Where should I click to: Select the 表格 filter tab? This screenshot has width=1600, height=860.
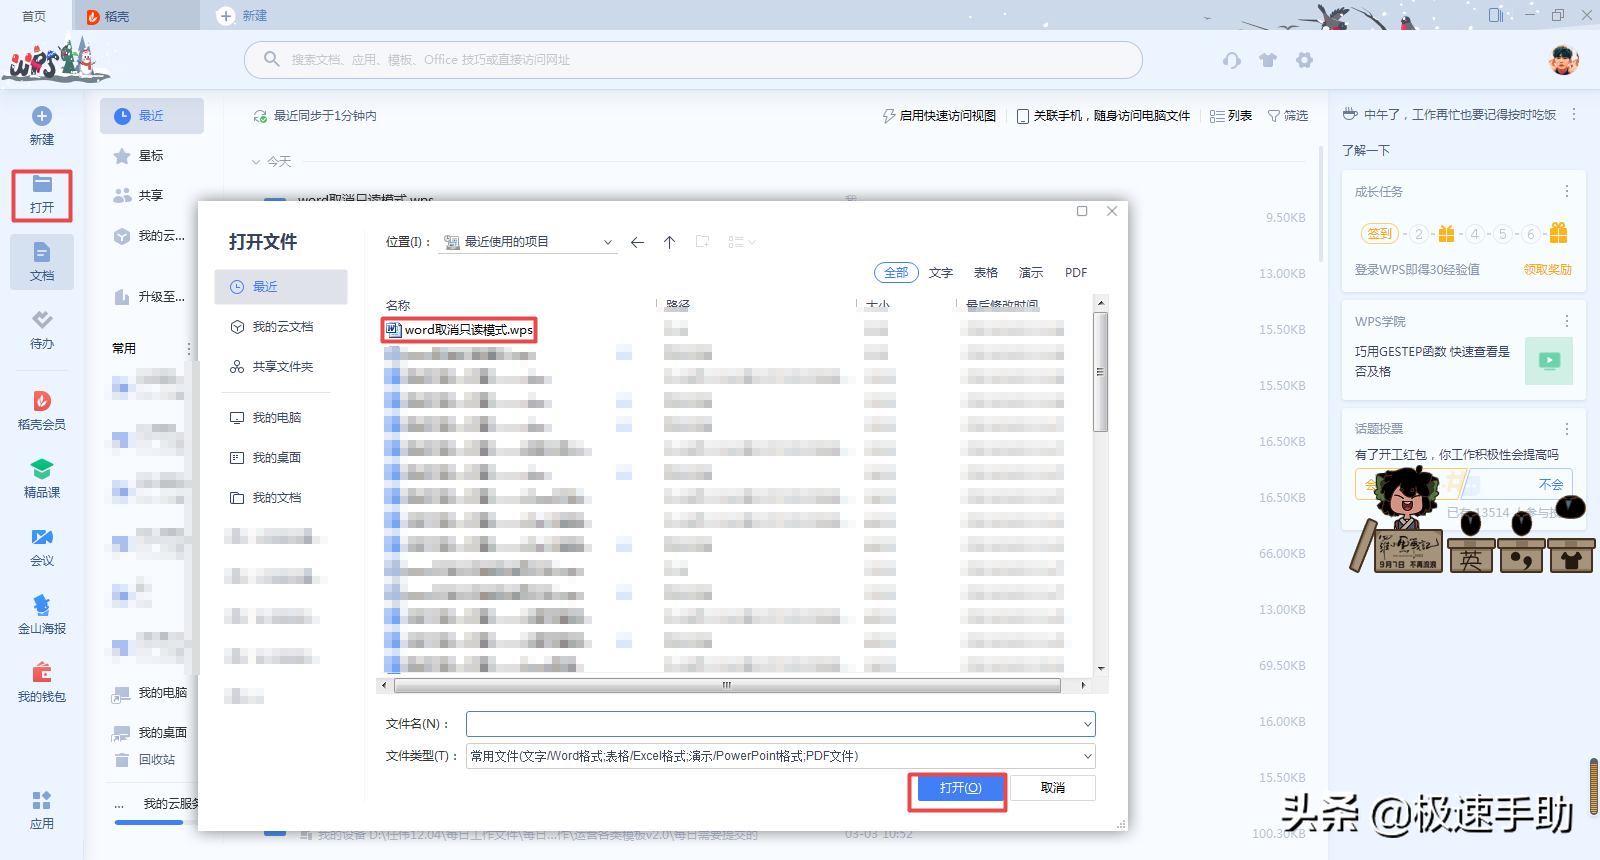pyautogui.click(x=986, y=272)
